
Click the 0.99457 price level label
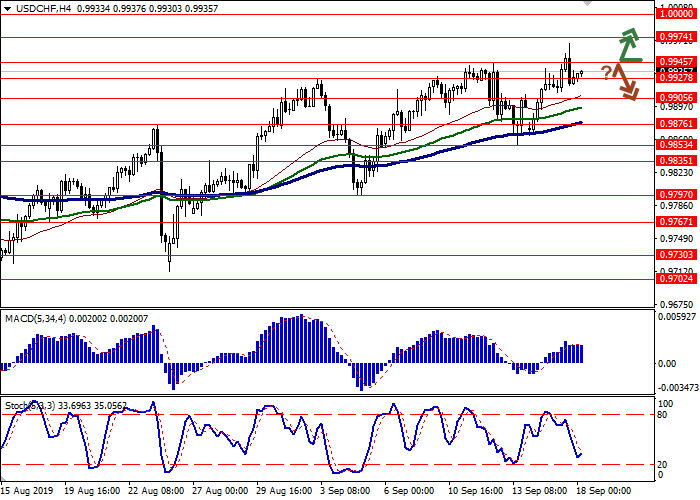676,61
